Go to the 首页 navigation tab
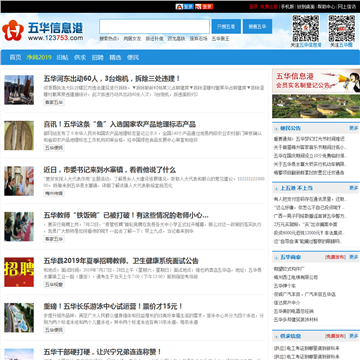 pyautogui.click(x=15, y=57)
